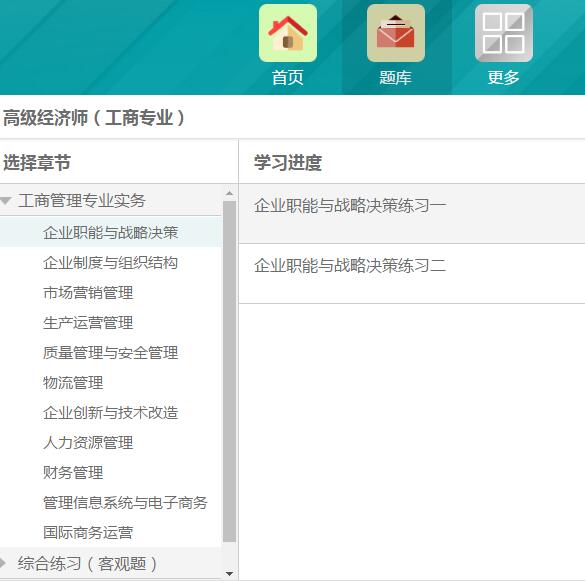
Task: Select the 企业职能与战略决策 chapter
Action: point(111,232)
